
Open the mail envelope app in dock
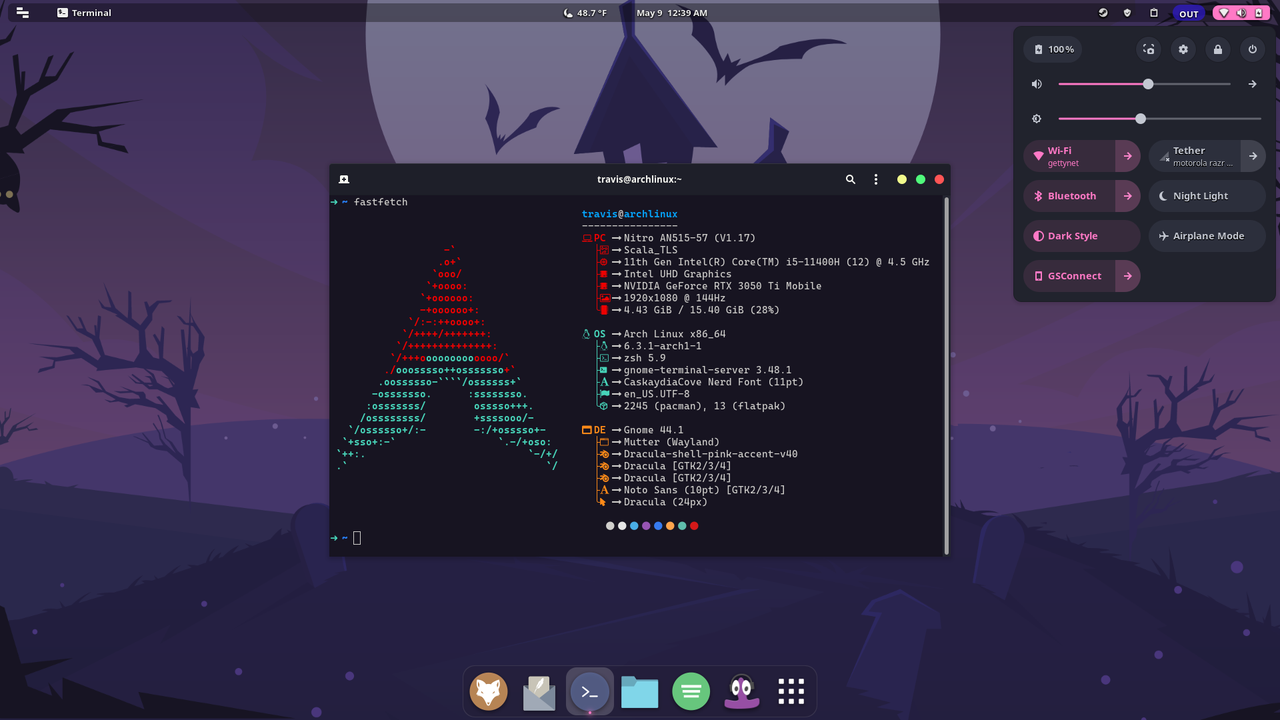pos(539,691)
